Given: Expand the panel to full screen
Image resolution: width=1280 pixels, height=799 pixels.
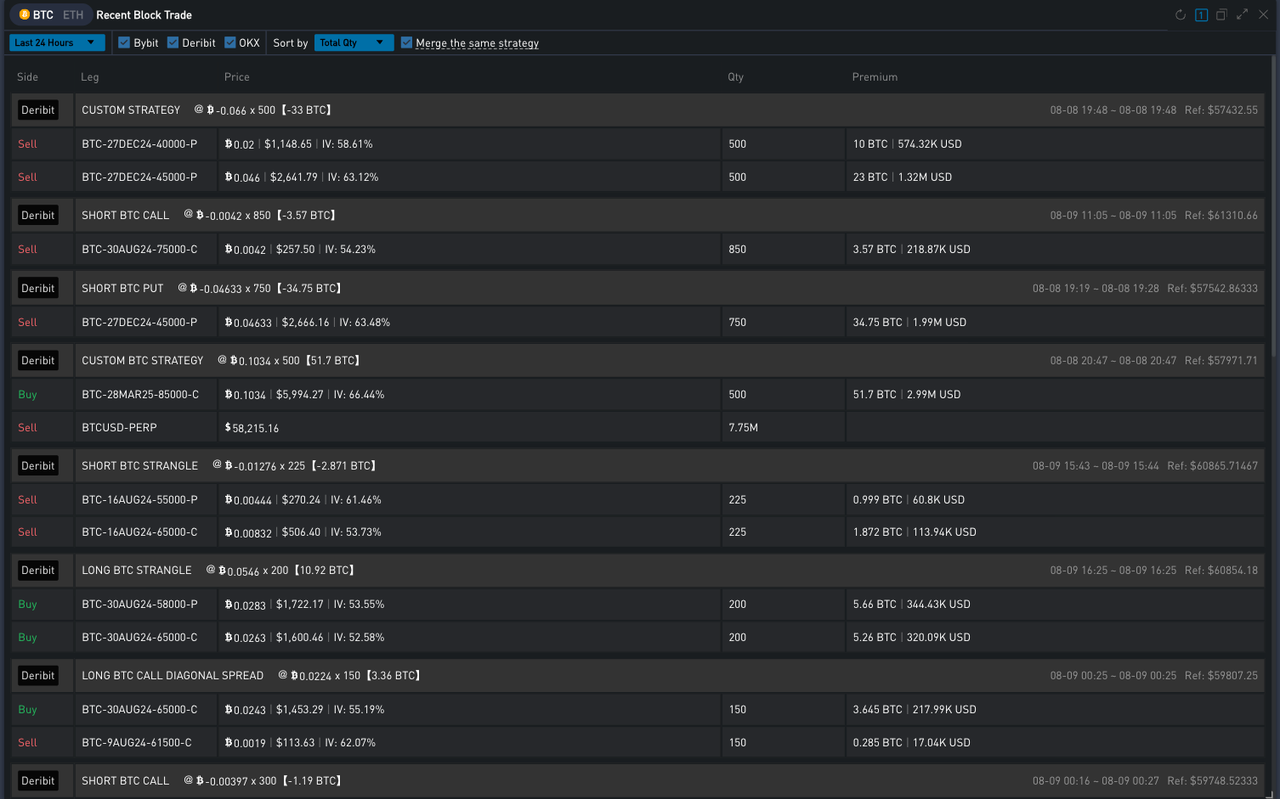Looking at the screenshot, I should tap(1242, 15).
